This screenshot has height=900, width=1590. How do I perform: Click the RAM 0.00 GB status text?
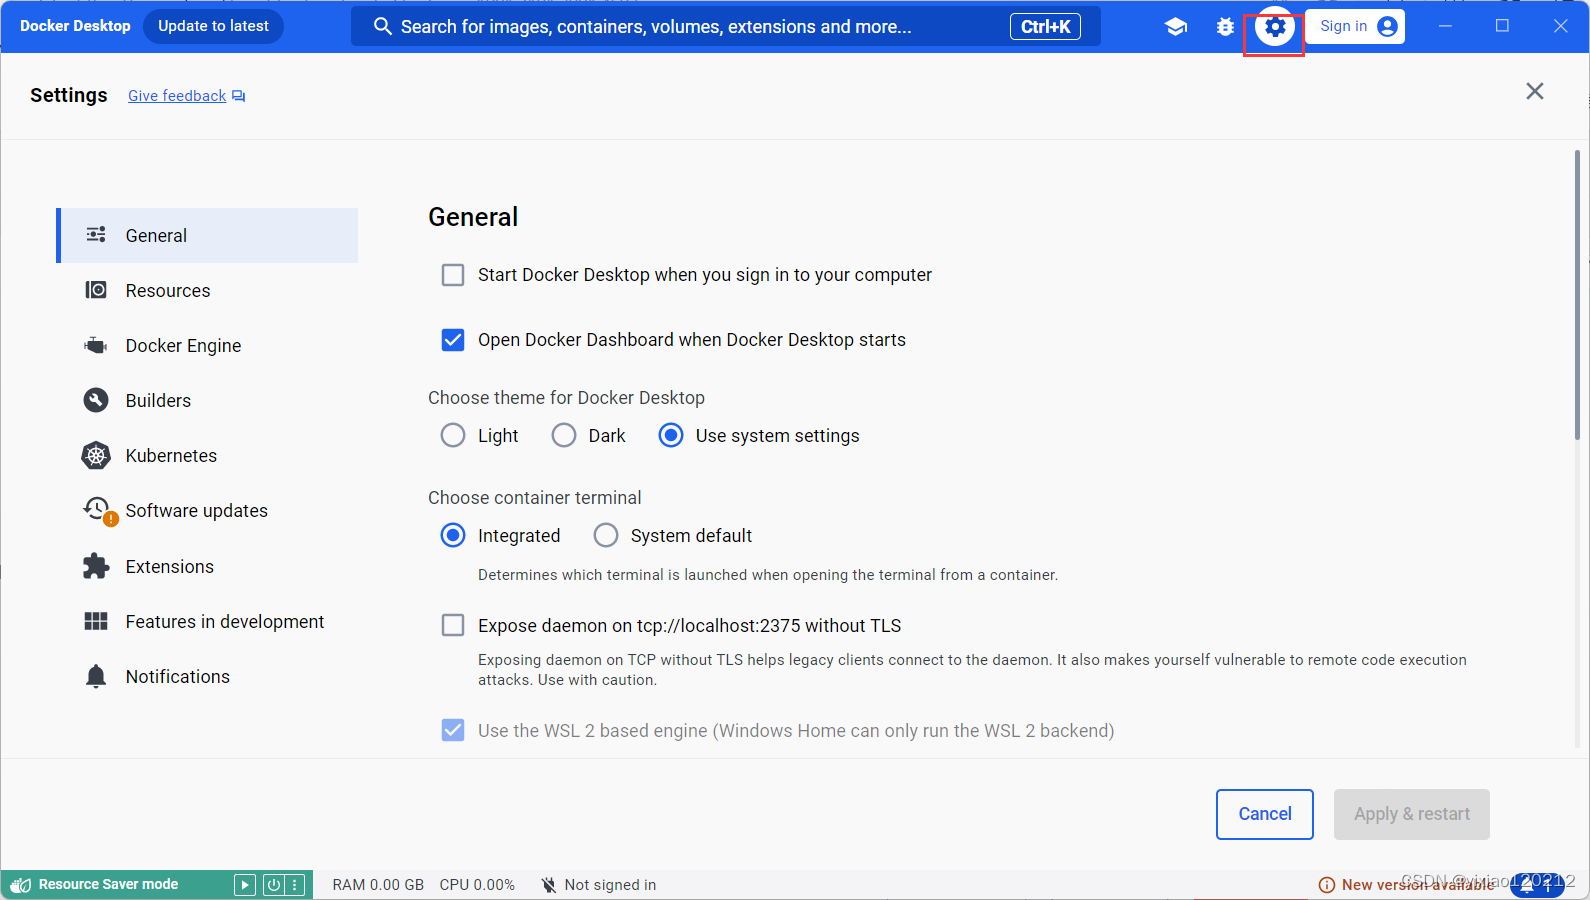click(x=378, y=885)
